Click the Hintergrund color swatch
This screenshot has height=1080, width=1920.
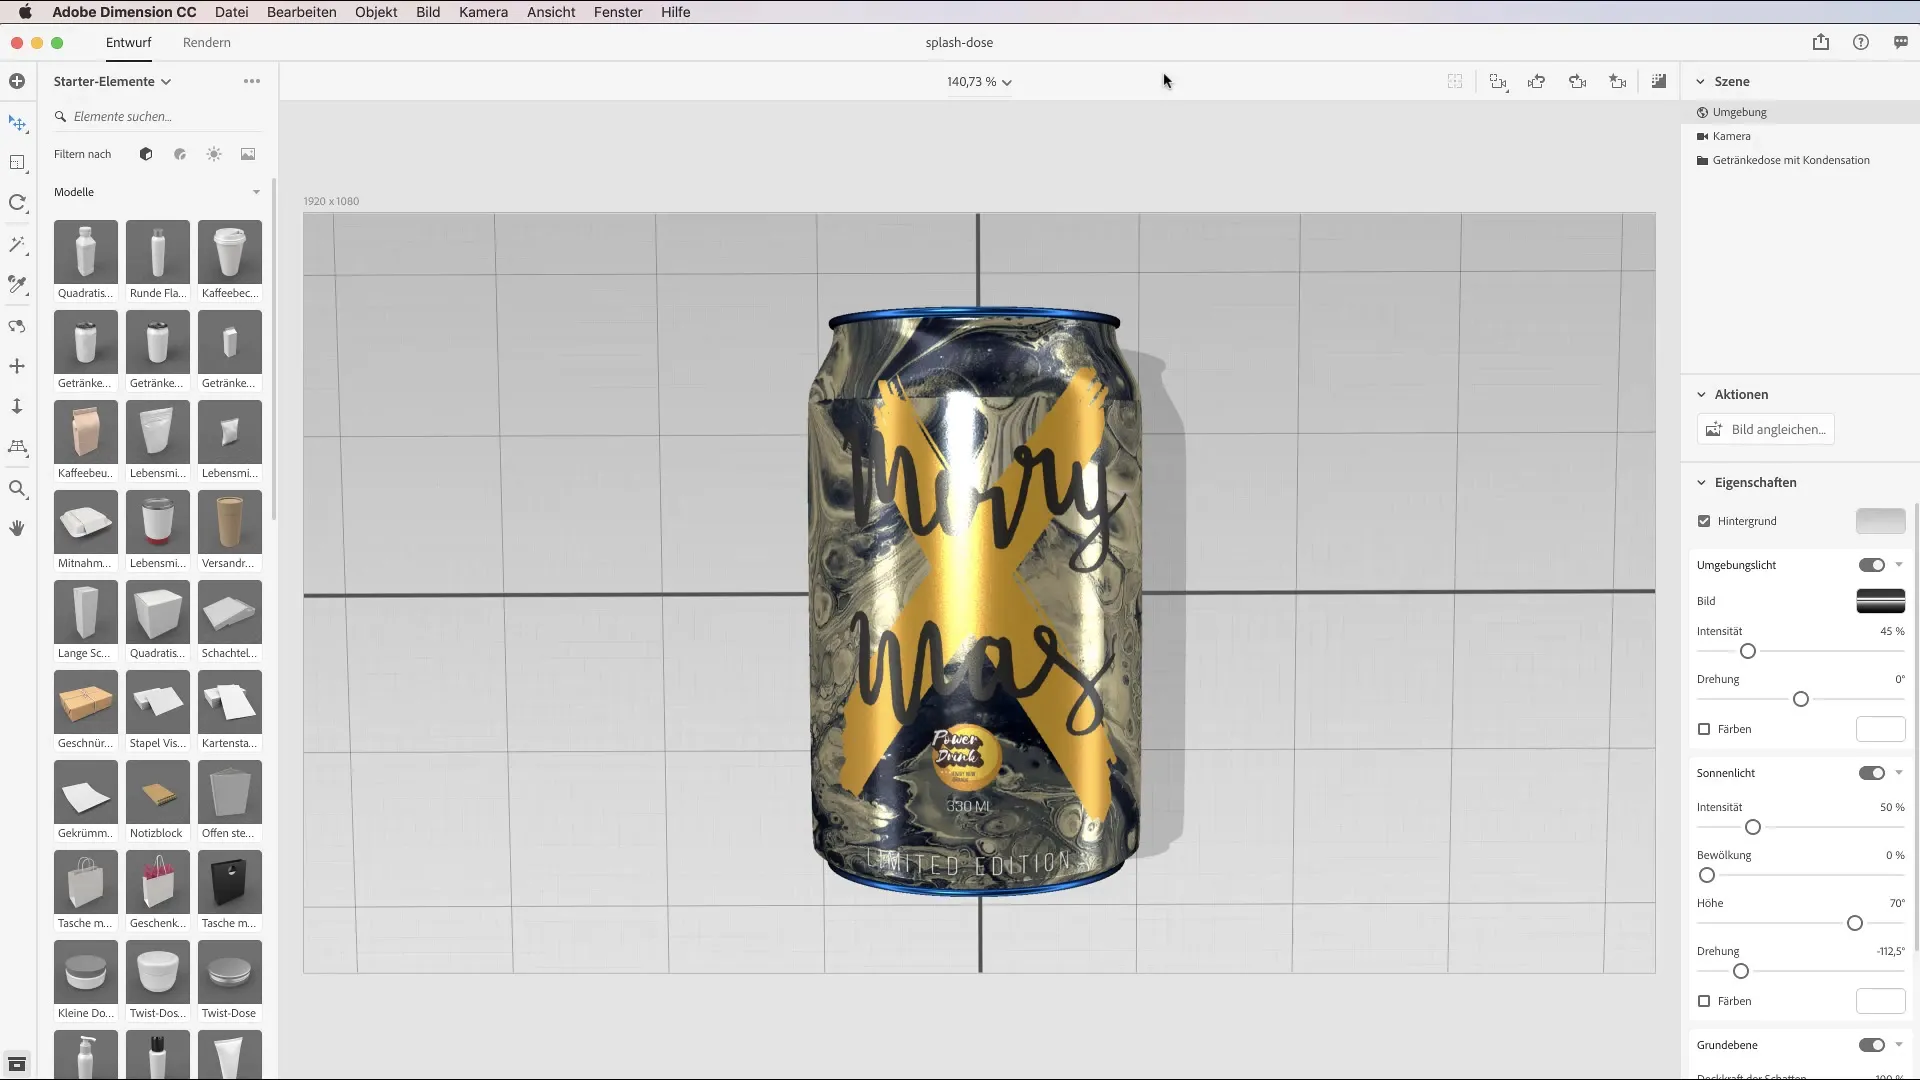tap(1880, 521)
